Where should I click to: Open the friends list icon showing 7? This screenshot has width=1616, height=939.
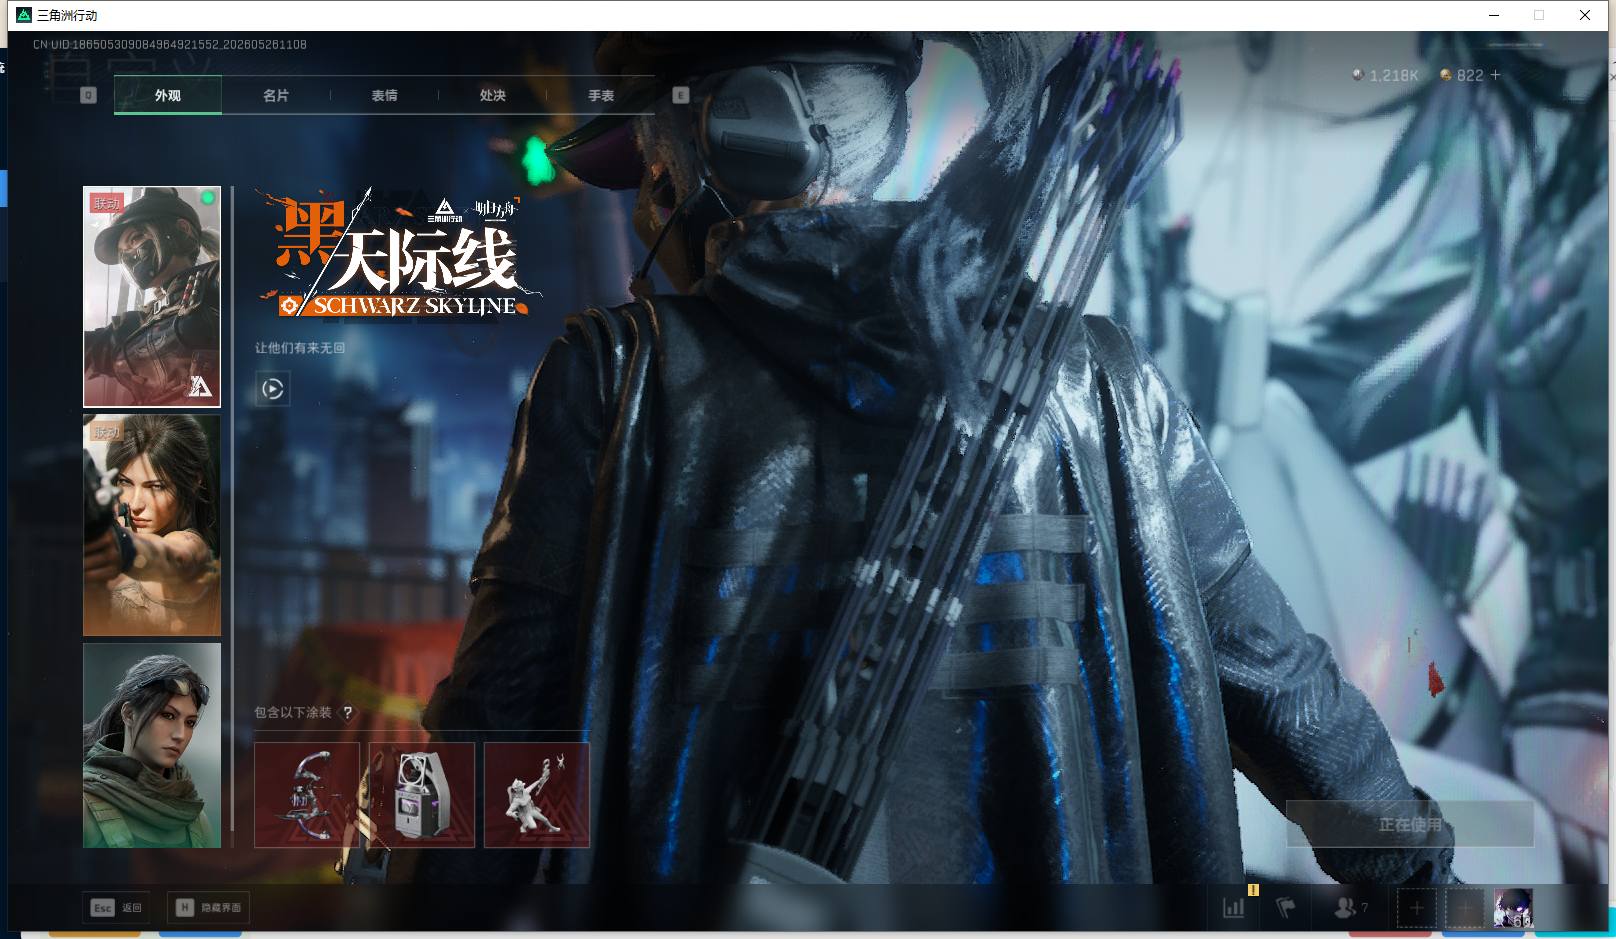pos(1351,908)
